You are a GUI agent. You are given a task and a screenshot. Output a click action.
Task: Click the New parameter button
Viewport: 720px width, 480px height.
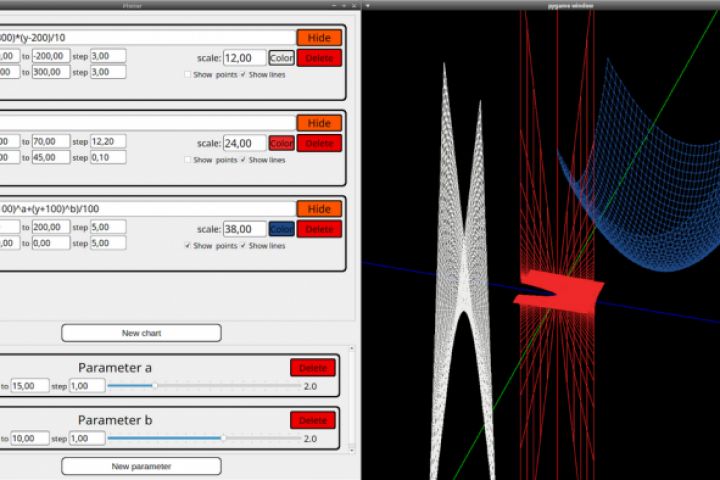pyautogui.click(x=141, y=466)
